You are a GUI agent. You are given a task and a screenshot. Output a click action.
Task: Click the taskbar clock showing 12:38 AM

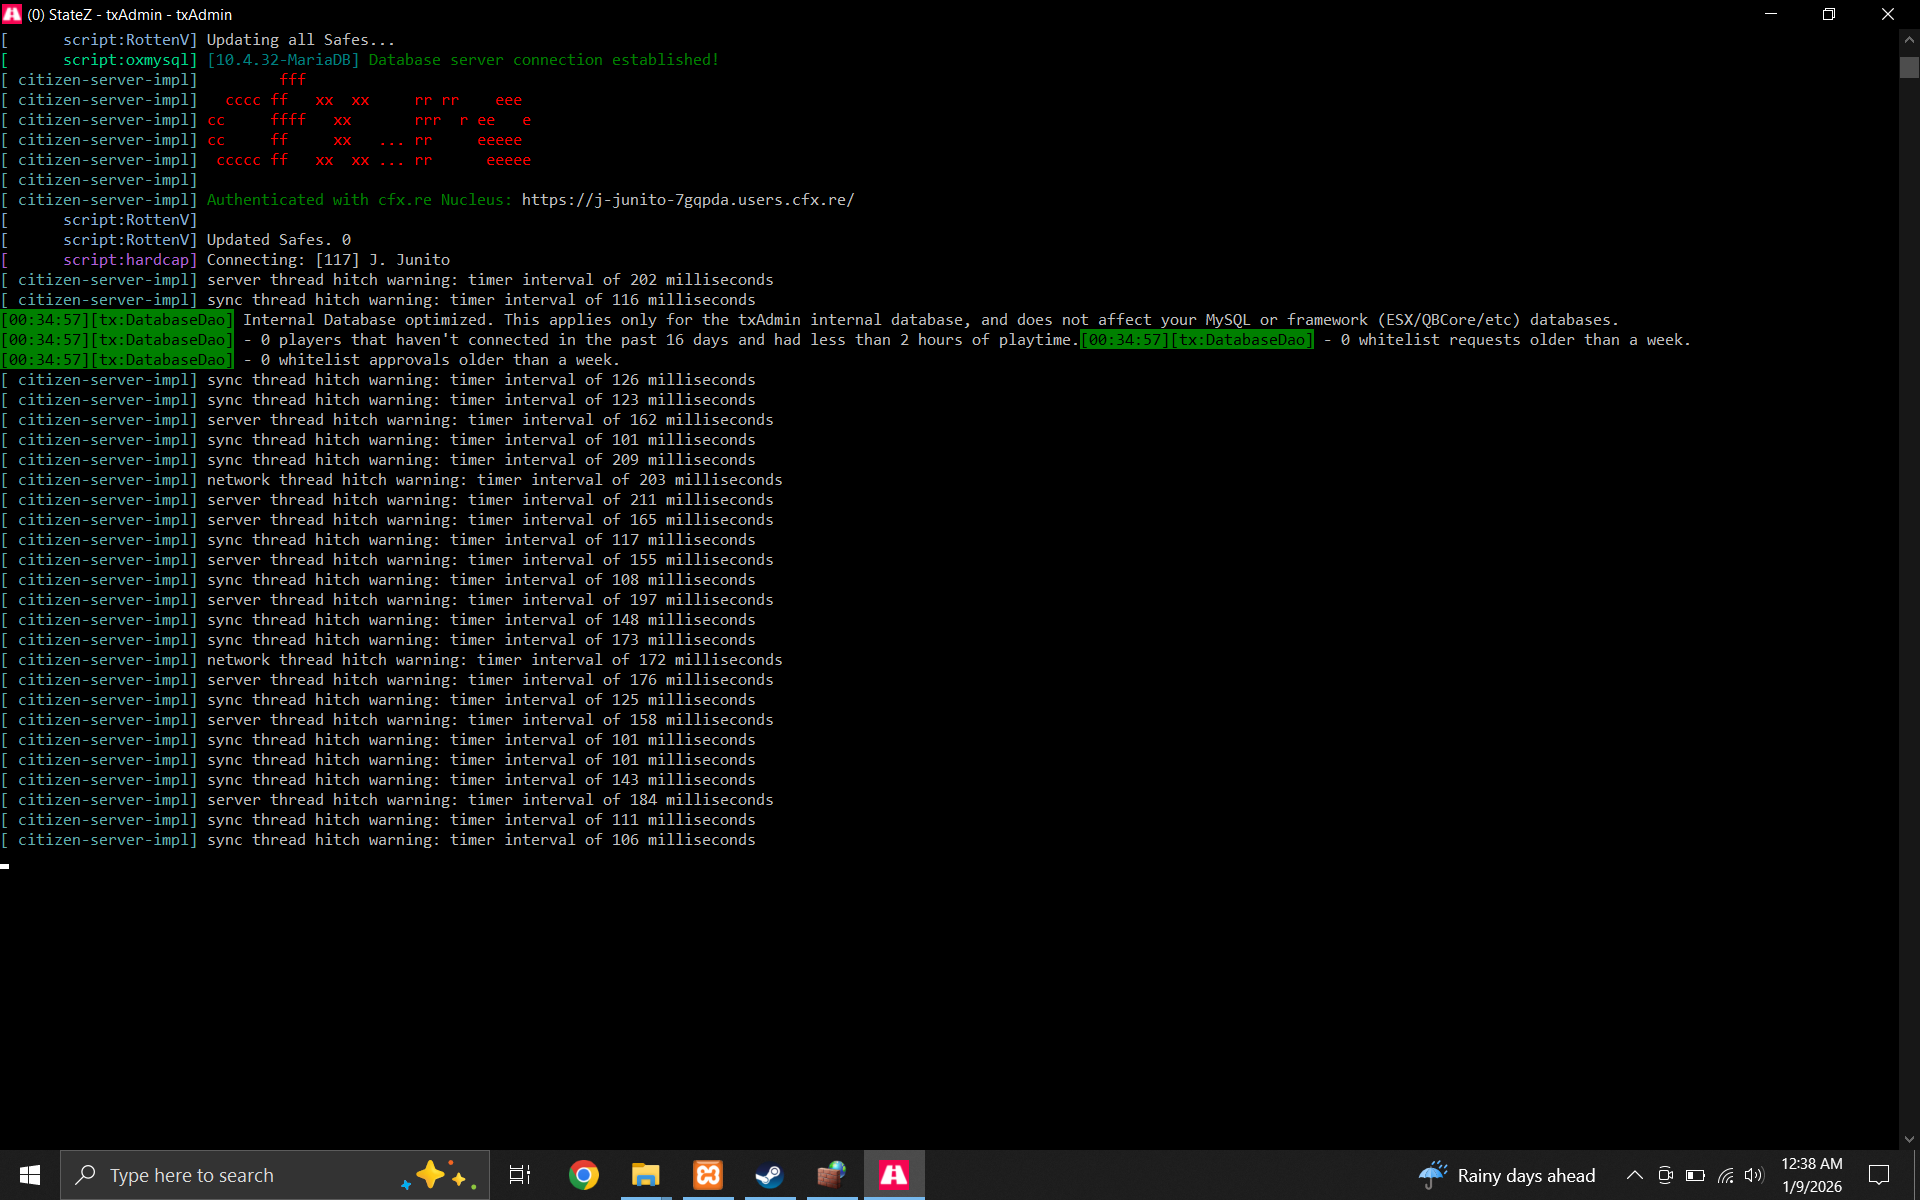(x=1811, y=1175)
